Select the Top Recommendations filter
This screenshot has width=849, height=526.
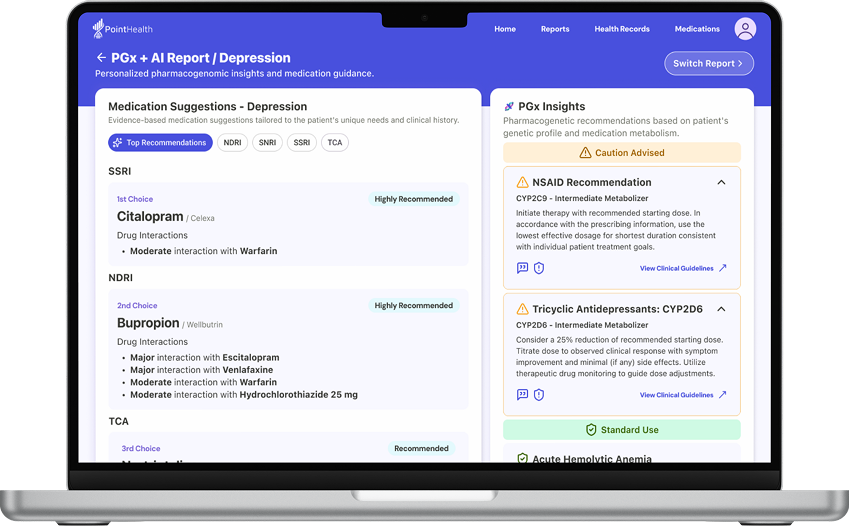[160, 142]
